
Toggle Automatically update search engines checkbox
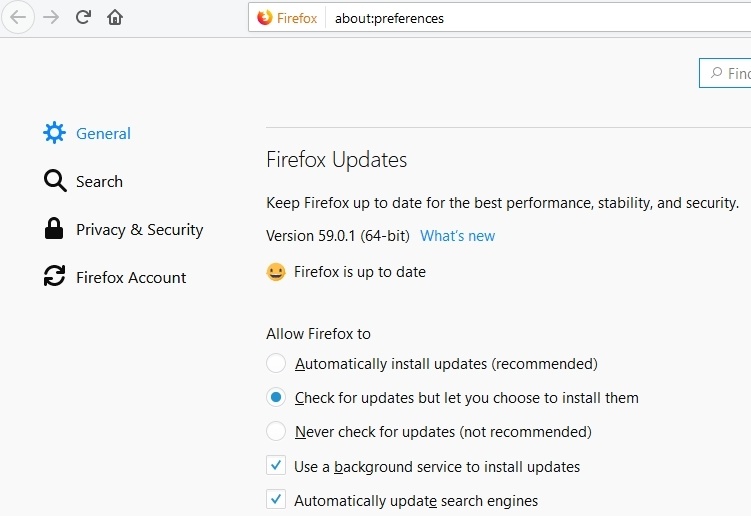click(x=276, y=500)
